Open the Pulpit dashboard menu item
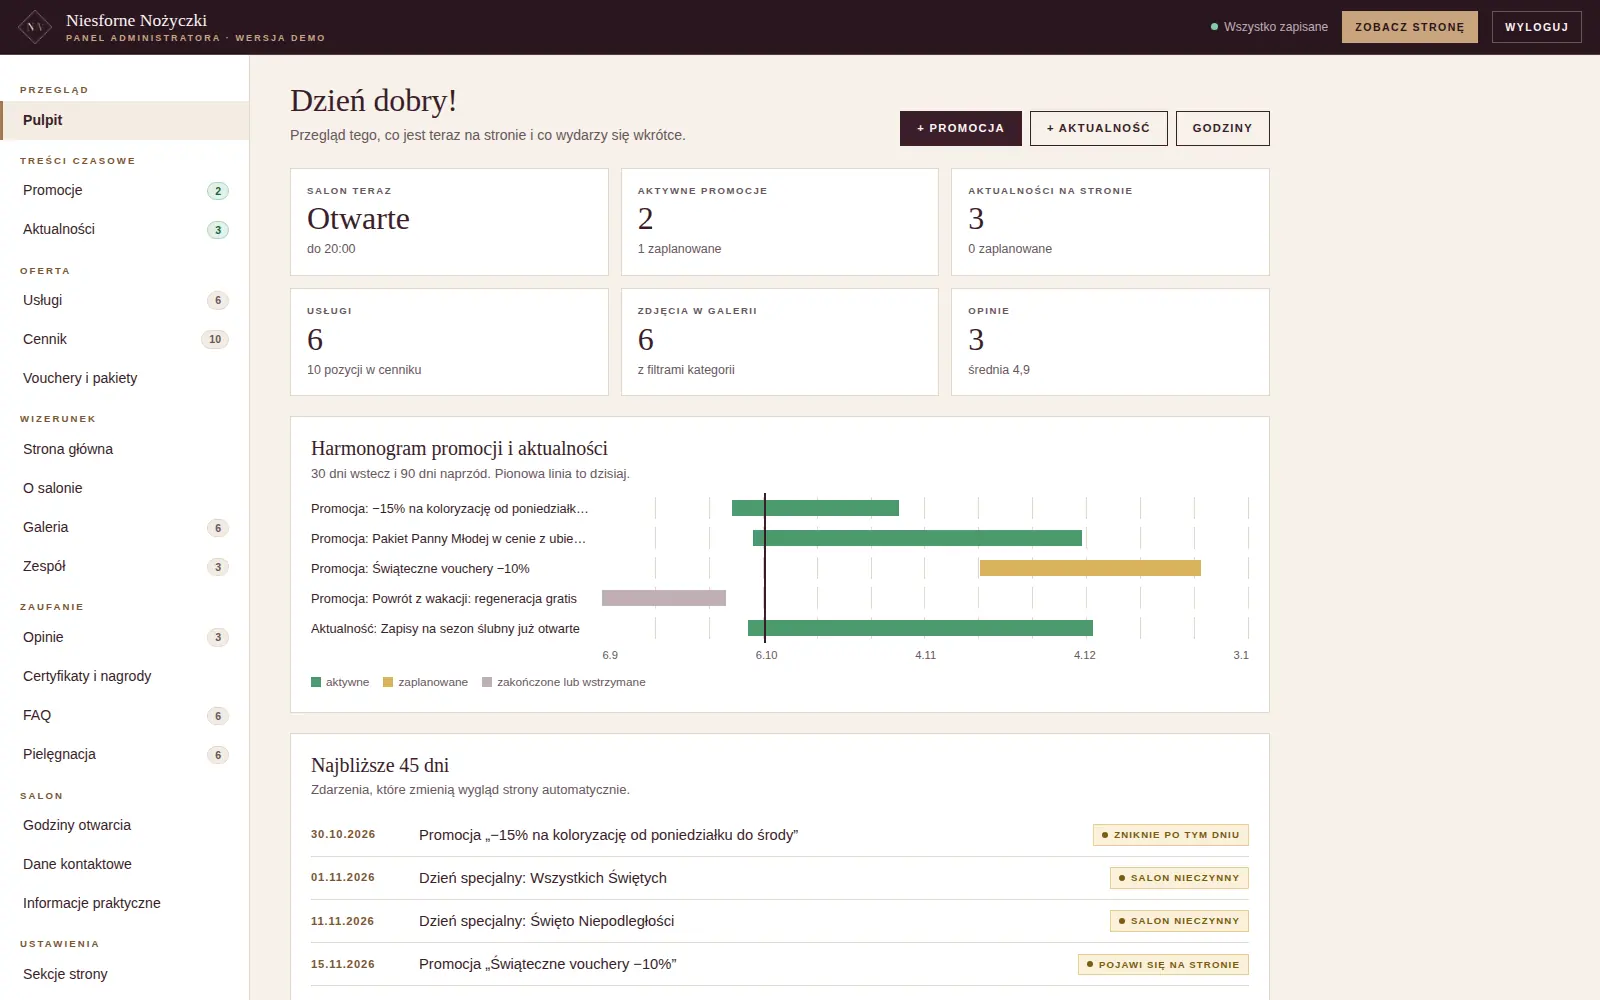 tap(124, 120)
